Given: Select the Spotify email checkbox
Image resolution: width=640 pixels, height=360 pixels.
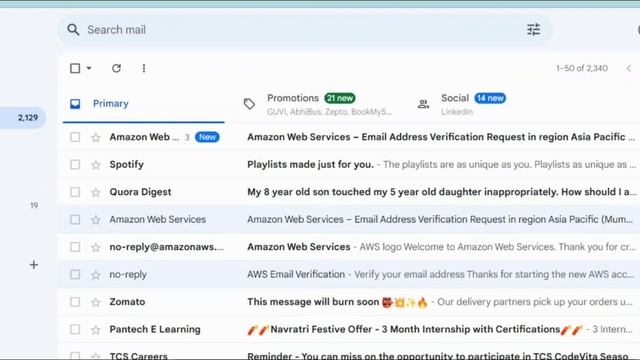Looking at the screenshot, I should pos(75,164).
